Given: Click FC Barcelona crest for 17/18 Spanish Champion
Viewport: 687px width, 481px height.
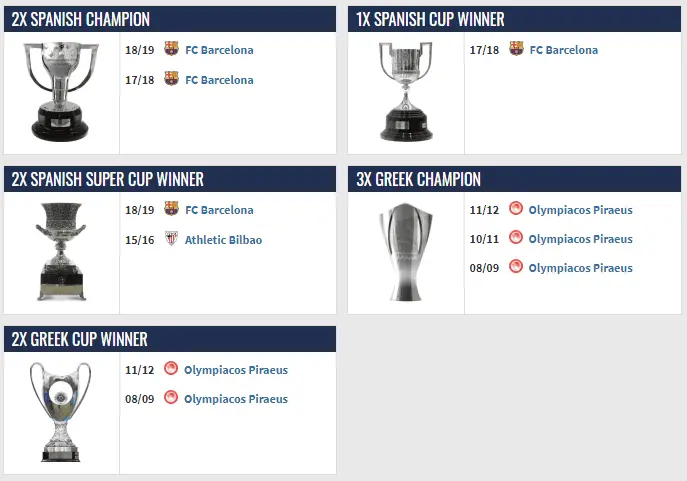Looking at the screenshot, I should (171, 79).
